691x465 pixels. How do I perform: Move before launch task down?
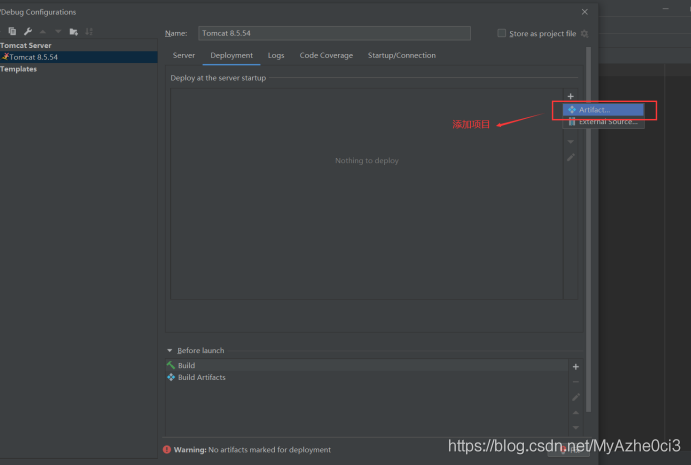[x=576, y=428]
